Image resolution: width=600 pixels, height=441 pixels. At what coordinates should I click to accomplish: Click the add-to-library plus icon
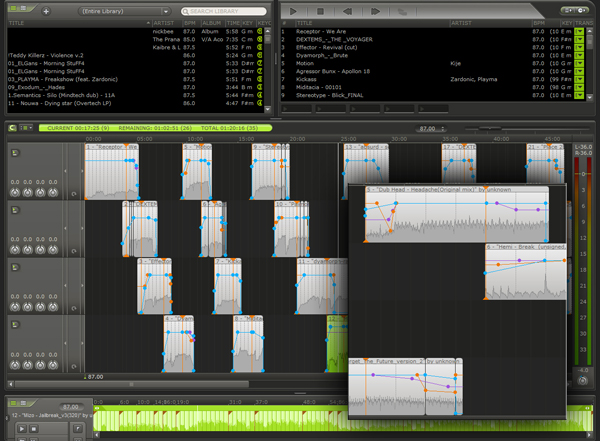coord(45,10)
